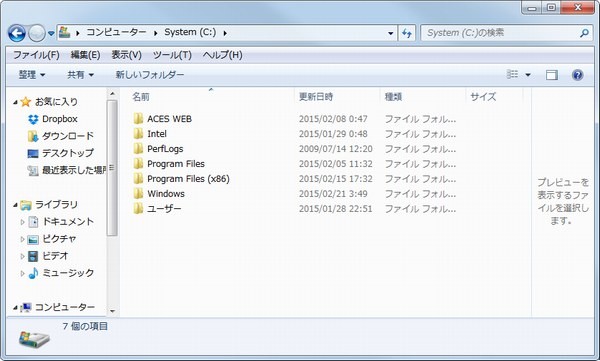
Task: Collapse the コンピューター tree node
Action: tap(15, 307)
